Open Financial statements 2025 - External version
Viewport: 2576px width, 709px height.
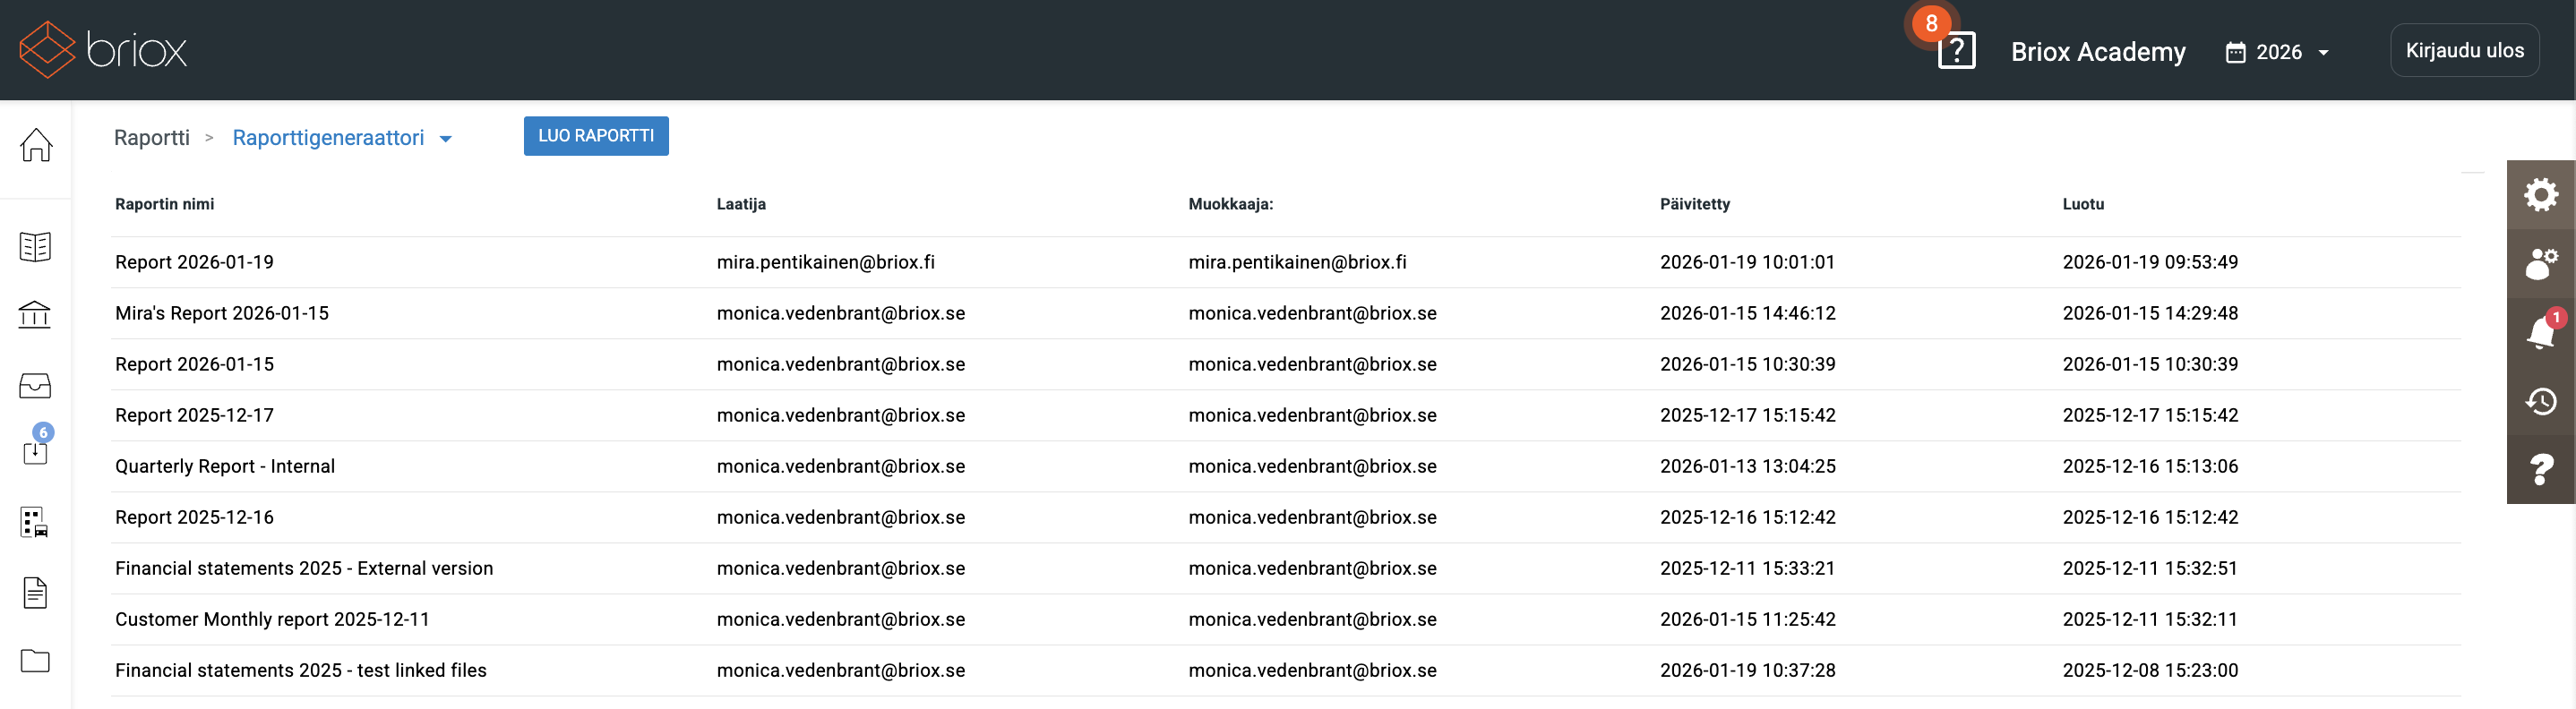[304, 568]
